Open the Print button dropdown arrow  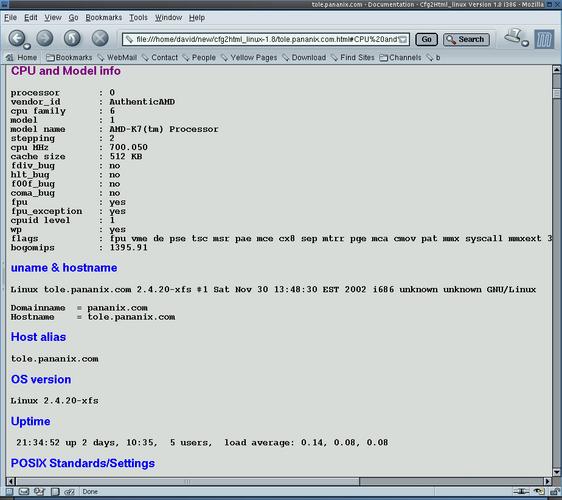[x=525, y=43]
